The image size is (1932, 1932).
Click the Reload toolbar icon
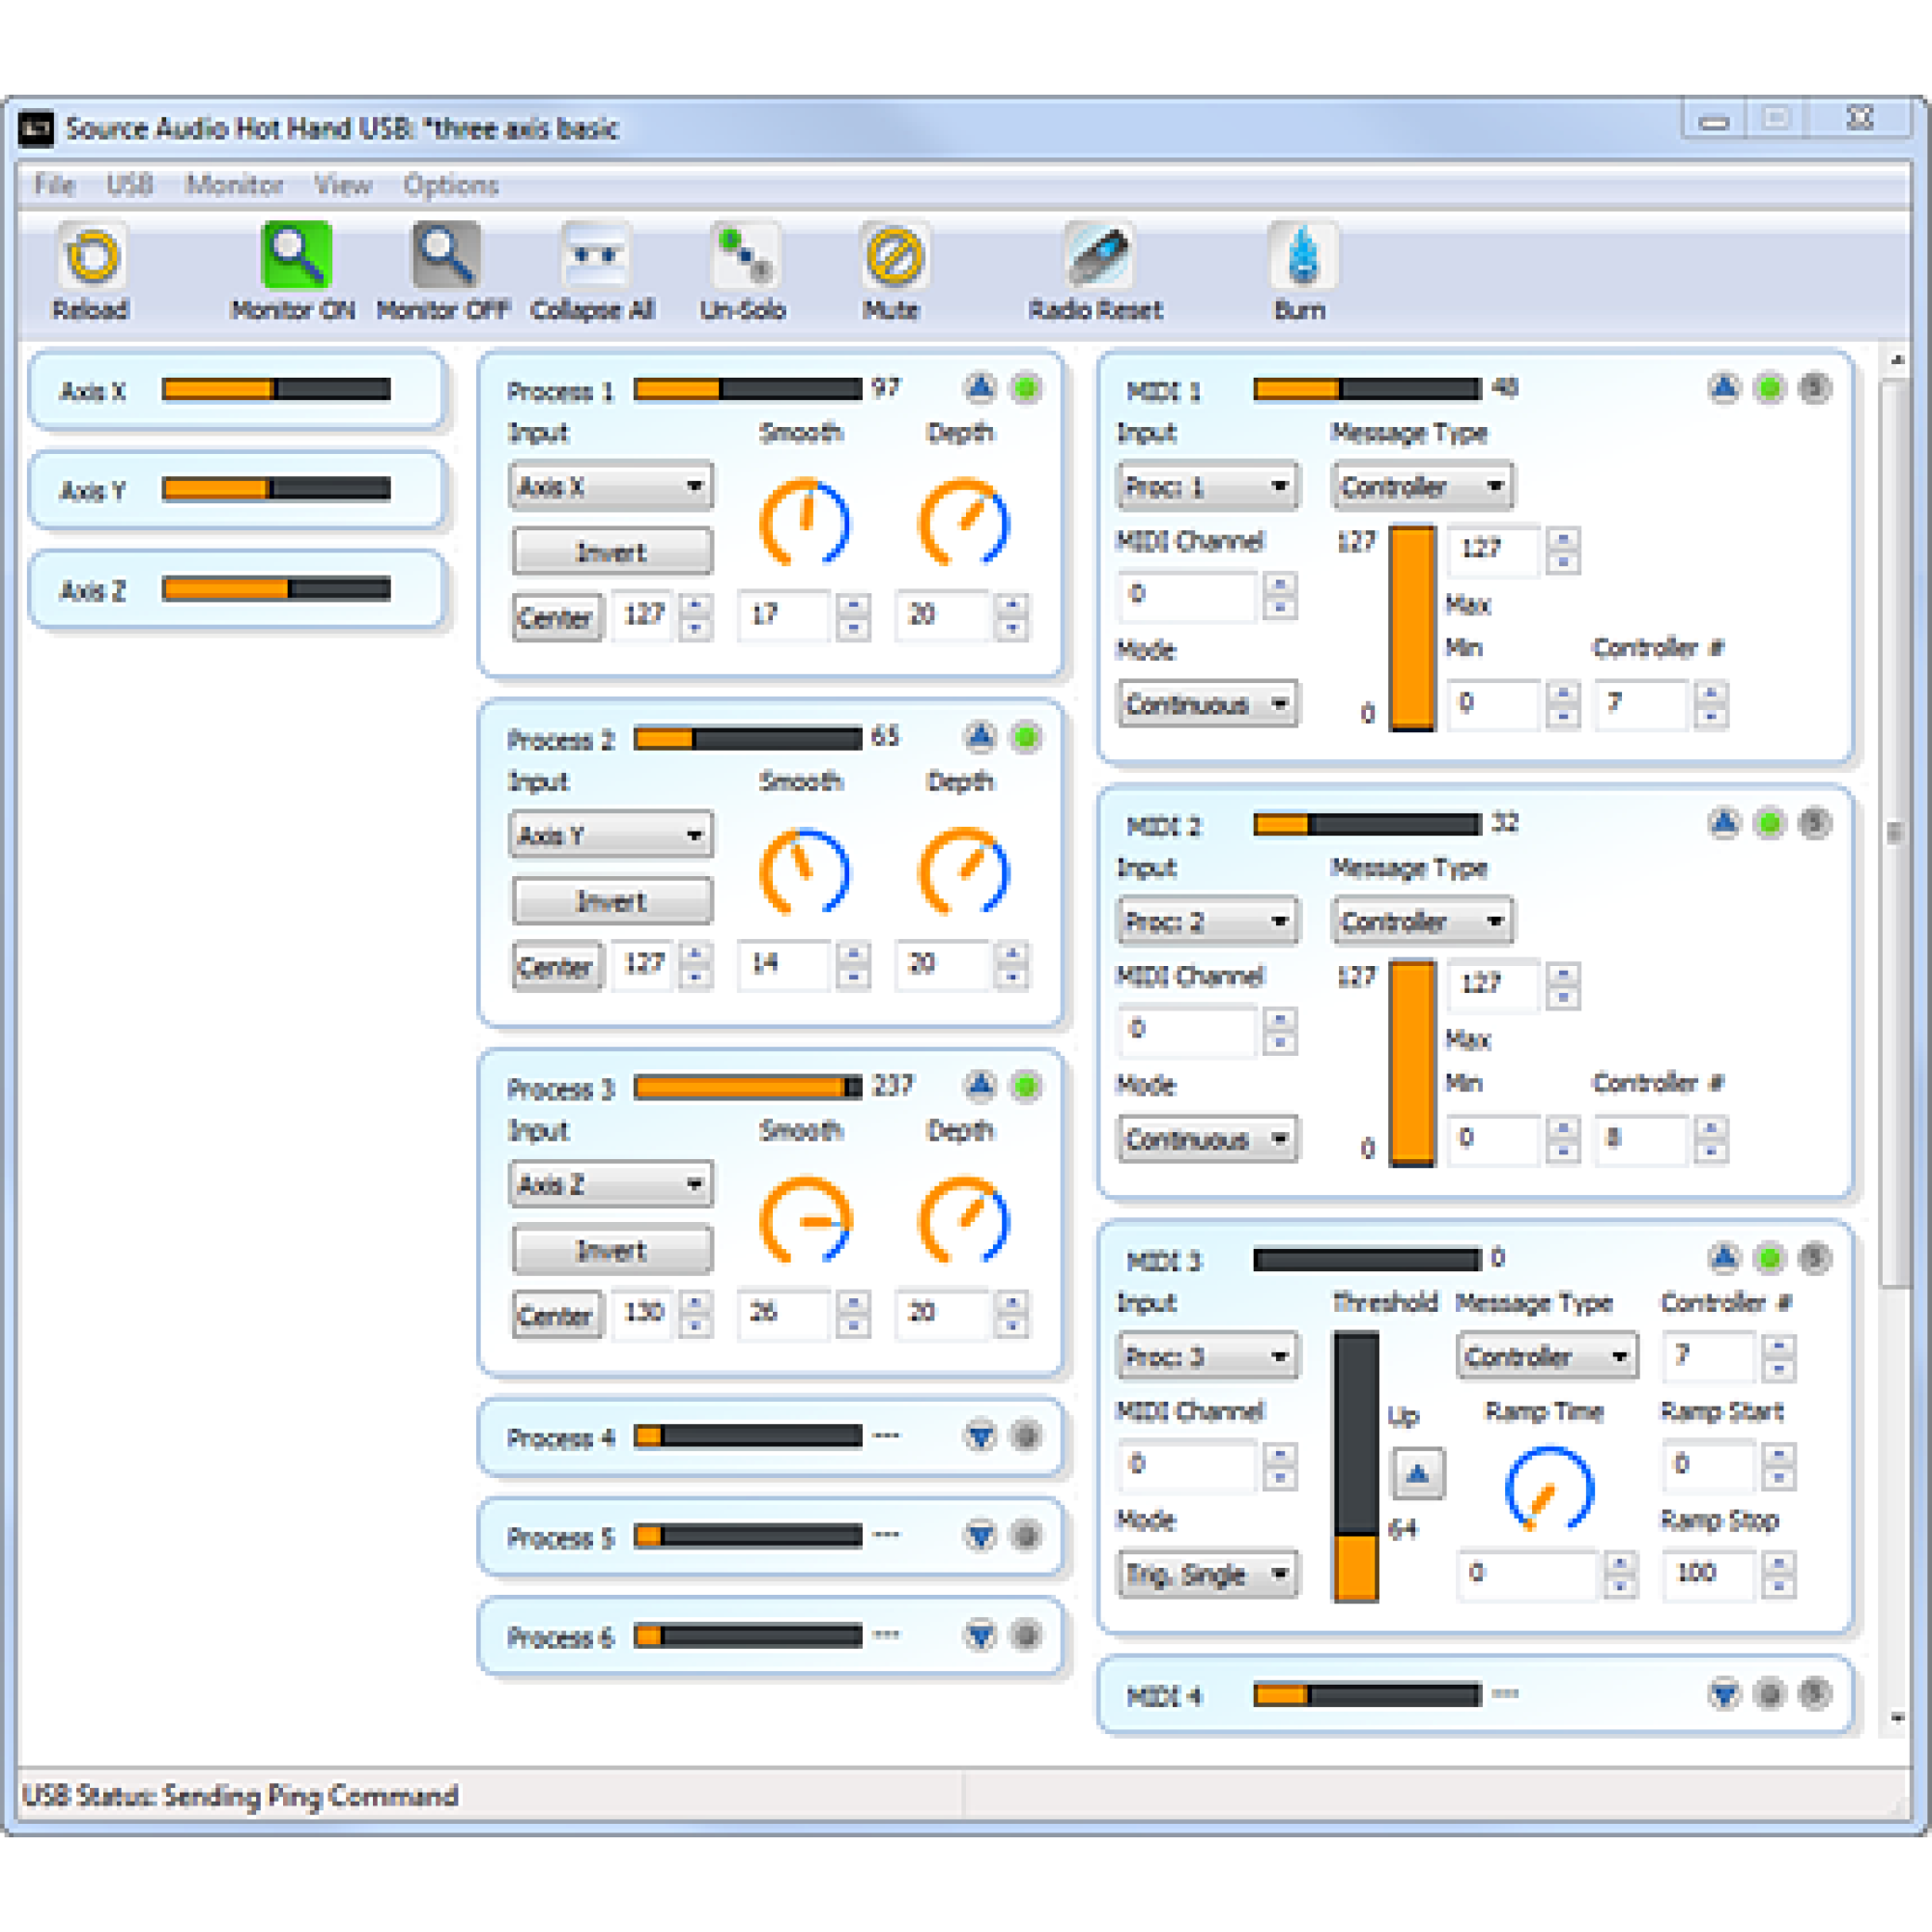[x=92, y=257]
